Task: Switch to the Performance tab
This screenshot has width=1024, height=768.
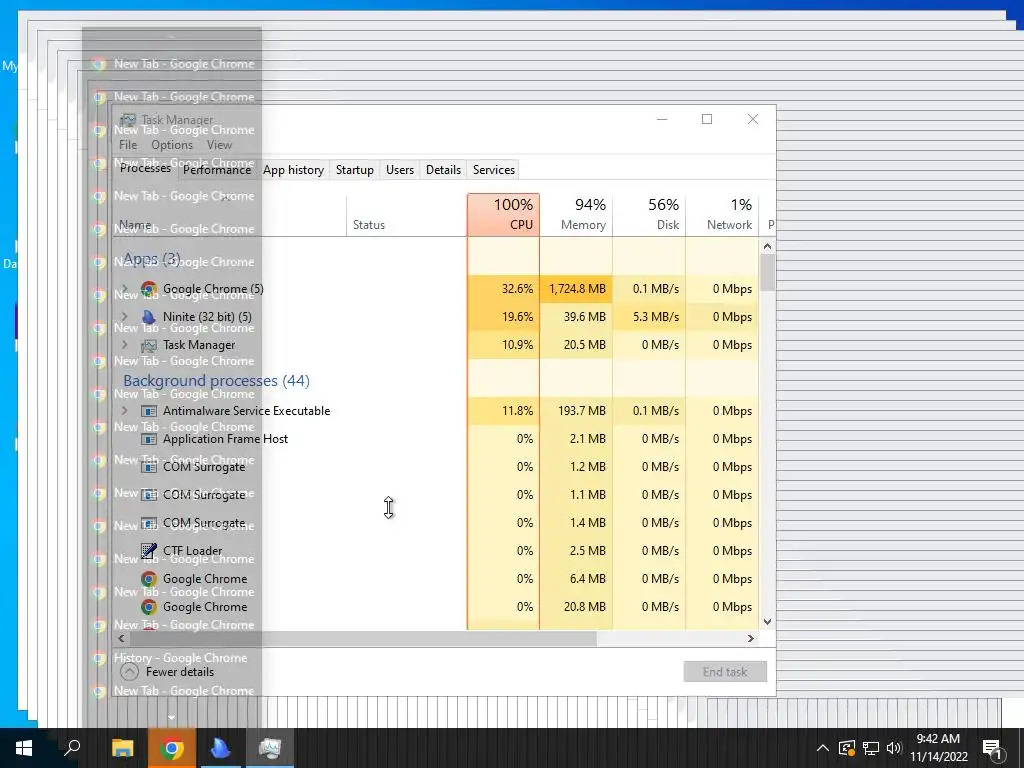Action: tap(217, 170)
